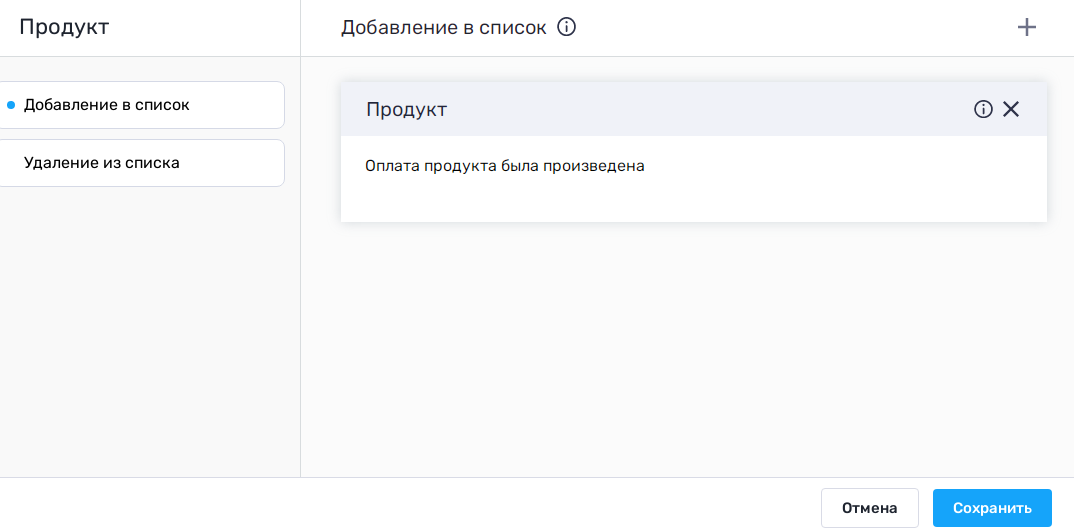Click the empty area below the Продукт card
Screen dimensions: 1074x532
click(690, 350)
